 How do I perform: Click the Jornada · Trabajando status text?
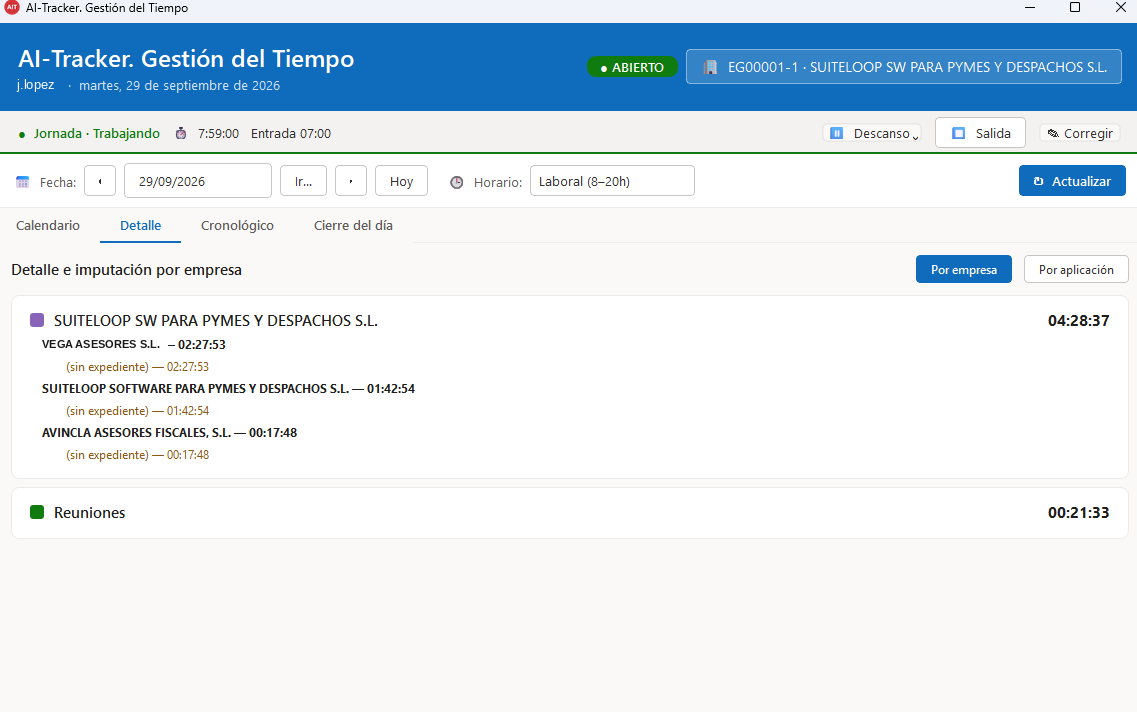coord(96,133)
